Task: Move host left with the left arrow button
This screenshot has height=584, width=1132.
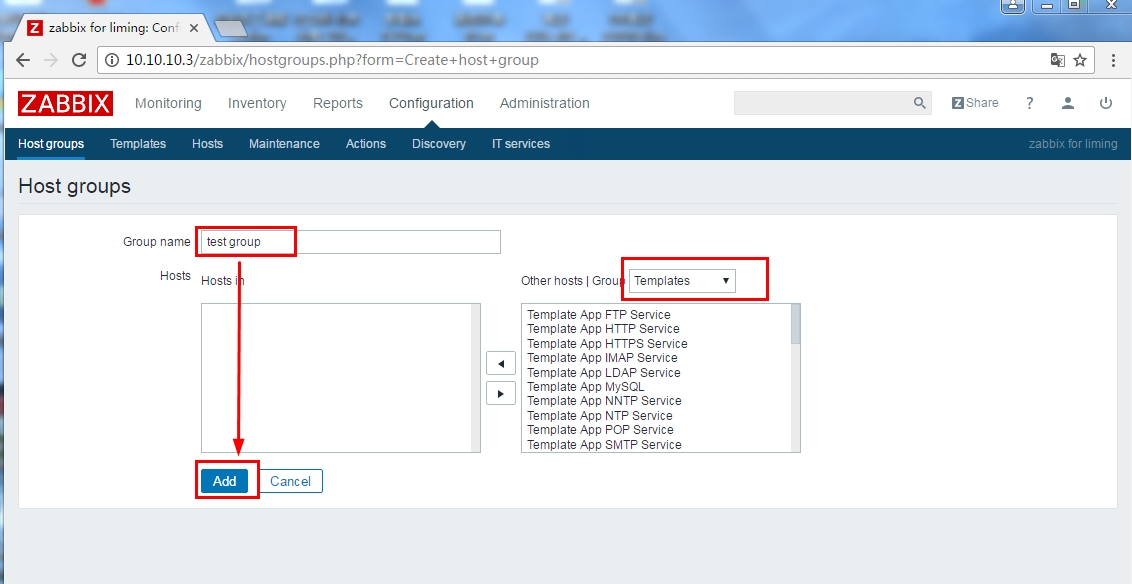Action: (501, 363)
